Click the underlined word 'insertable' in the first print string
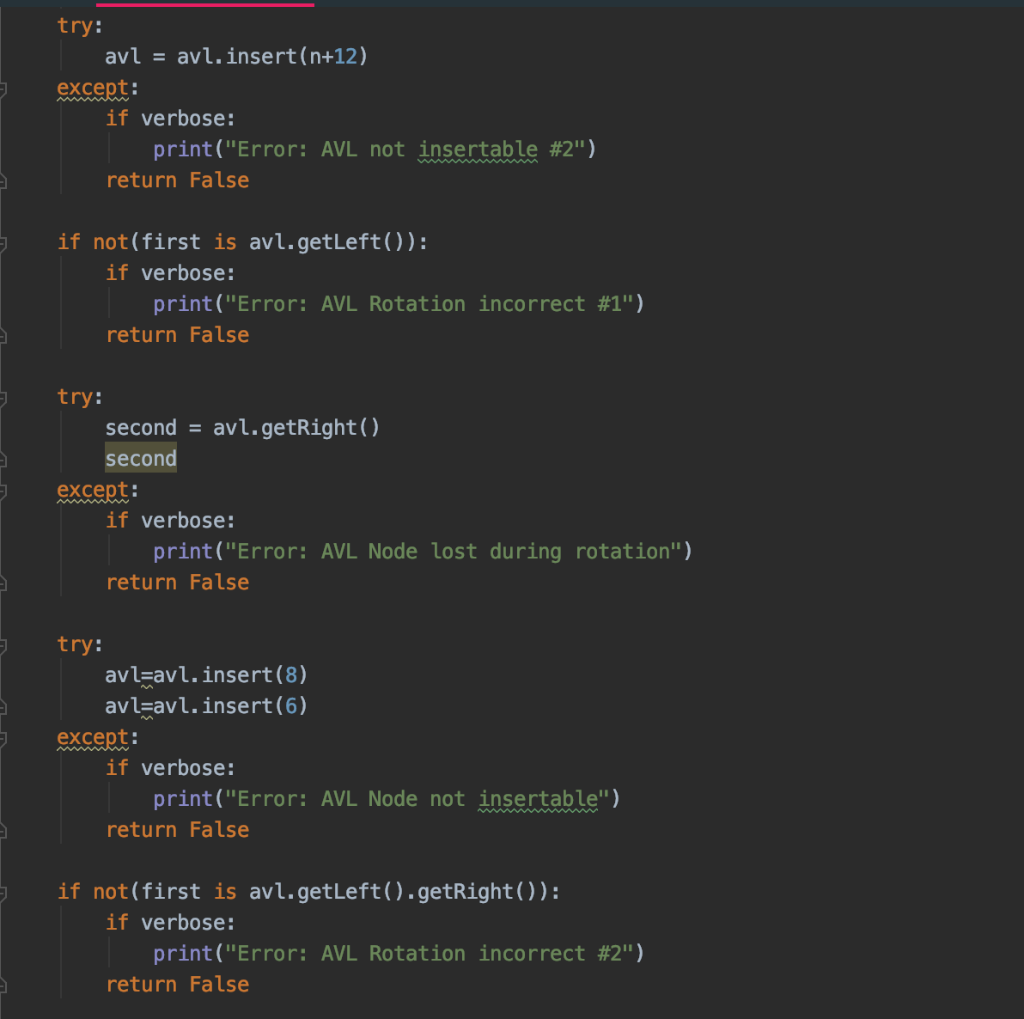This screenshot has height=1019, width=1024. point(477,148)
